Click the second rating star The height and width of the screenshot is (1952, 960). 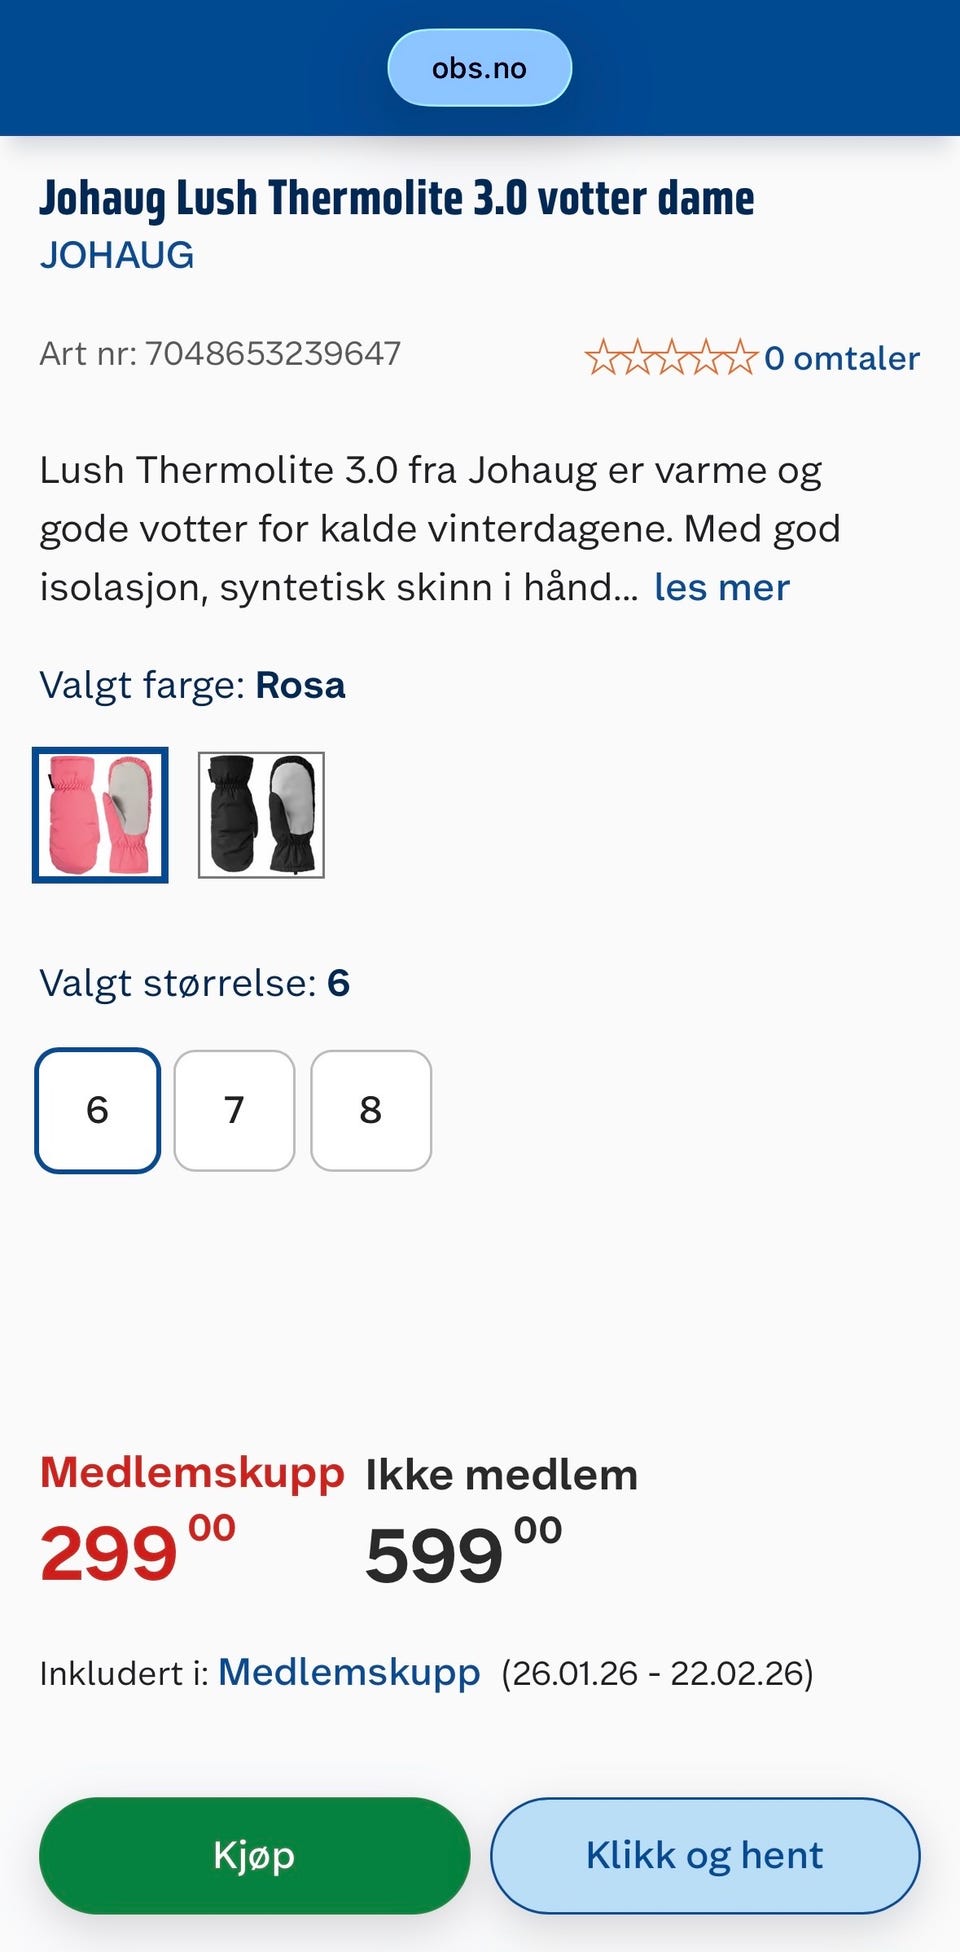638,357
